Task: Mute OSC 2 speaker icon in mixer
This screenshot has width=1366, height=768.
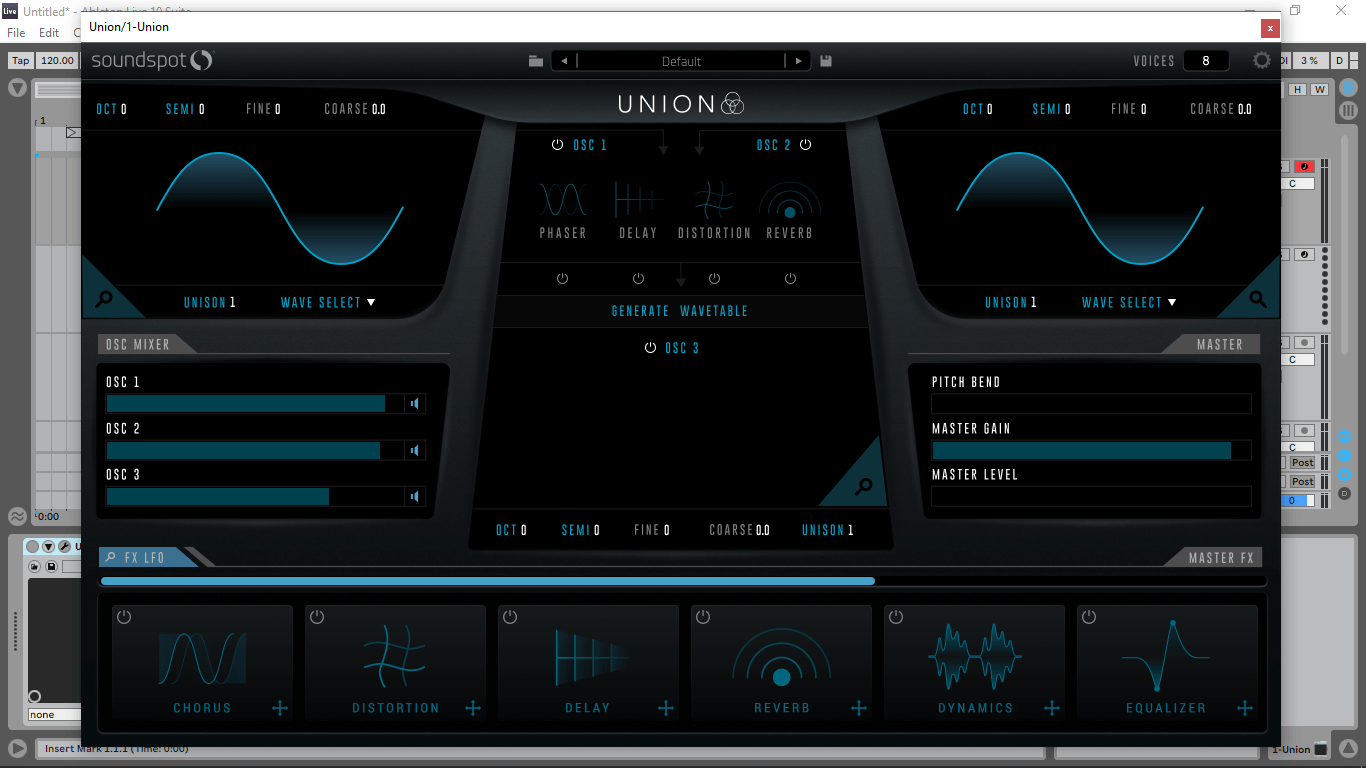Action: pyautogui.click(x=415, y=451)
